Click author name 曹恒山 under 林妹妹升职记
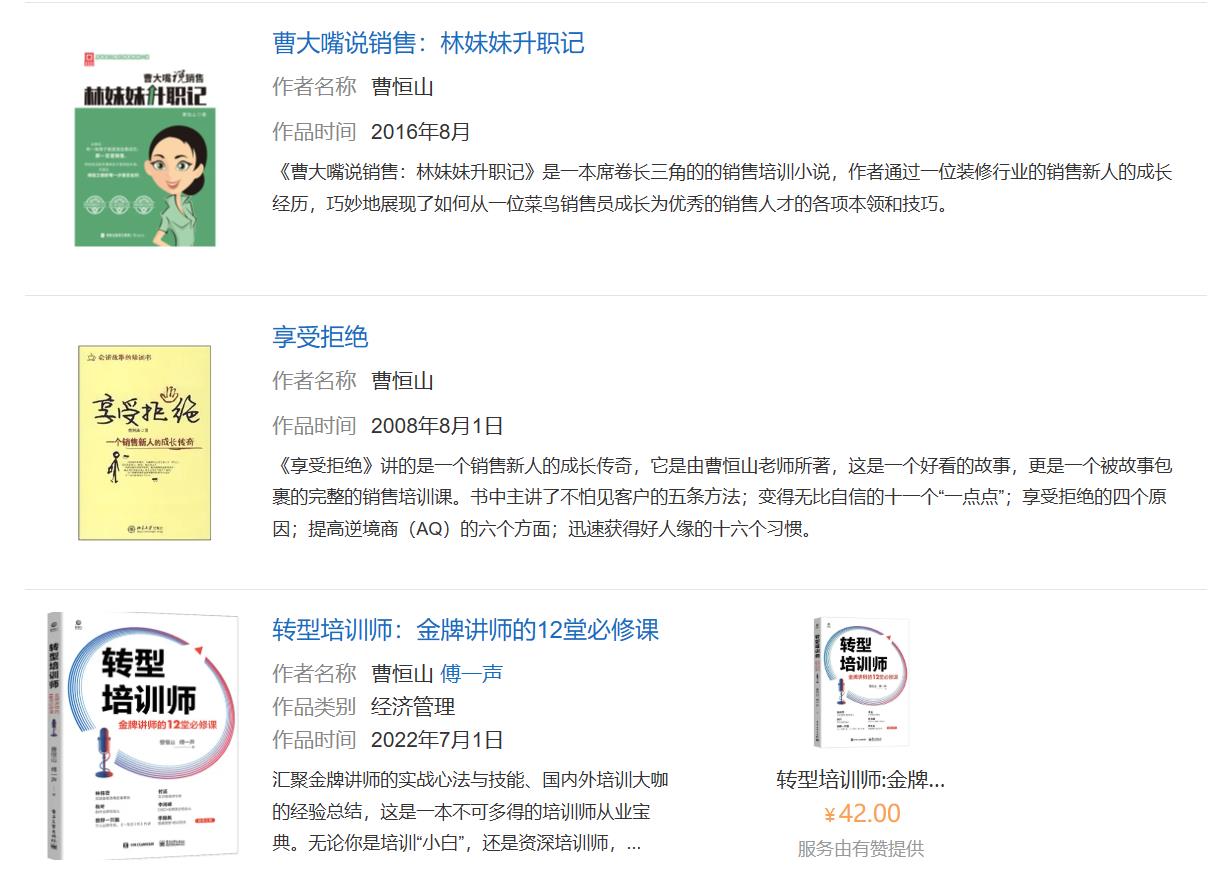The height and width of the screenshot is (894, 1214). [403, 87]
